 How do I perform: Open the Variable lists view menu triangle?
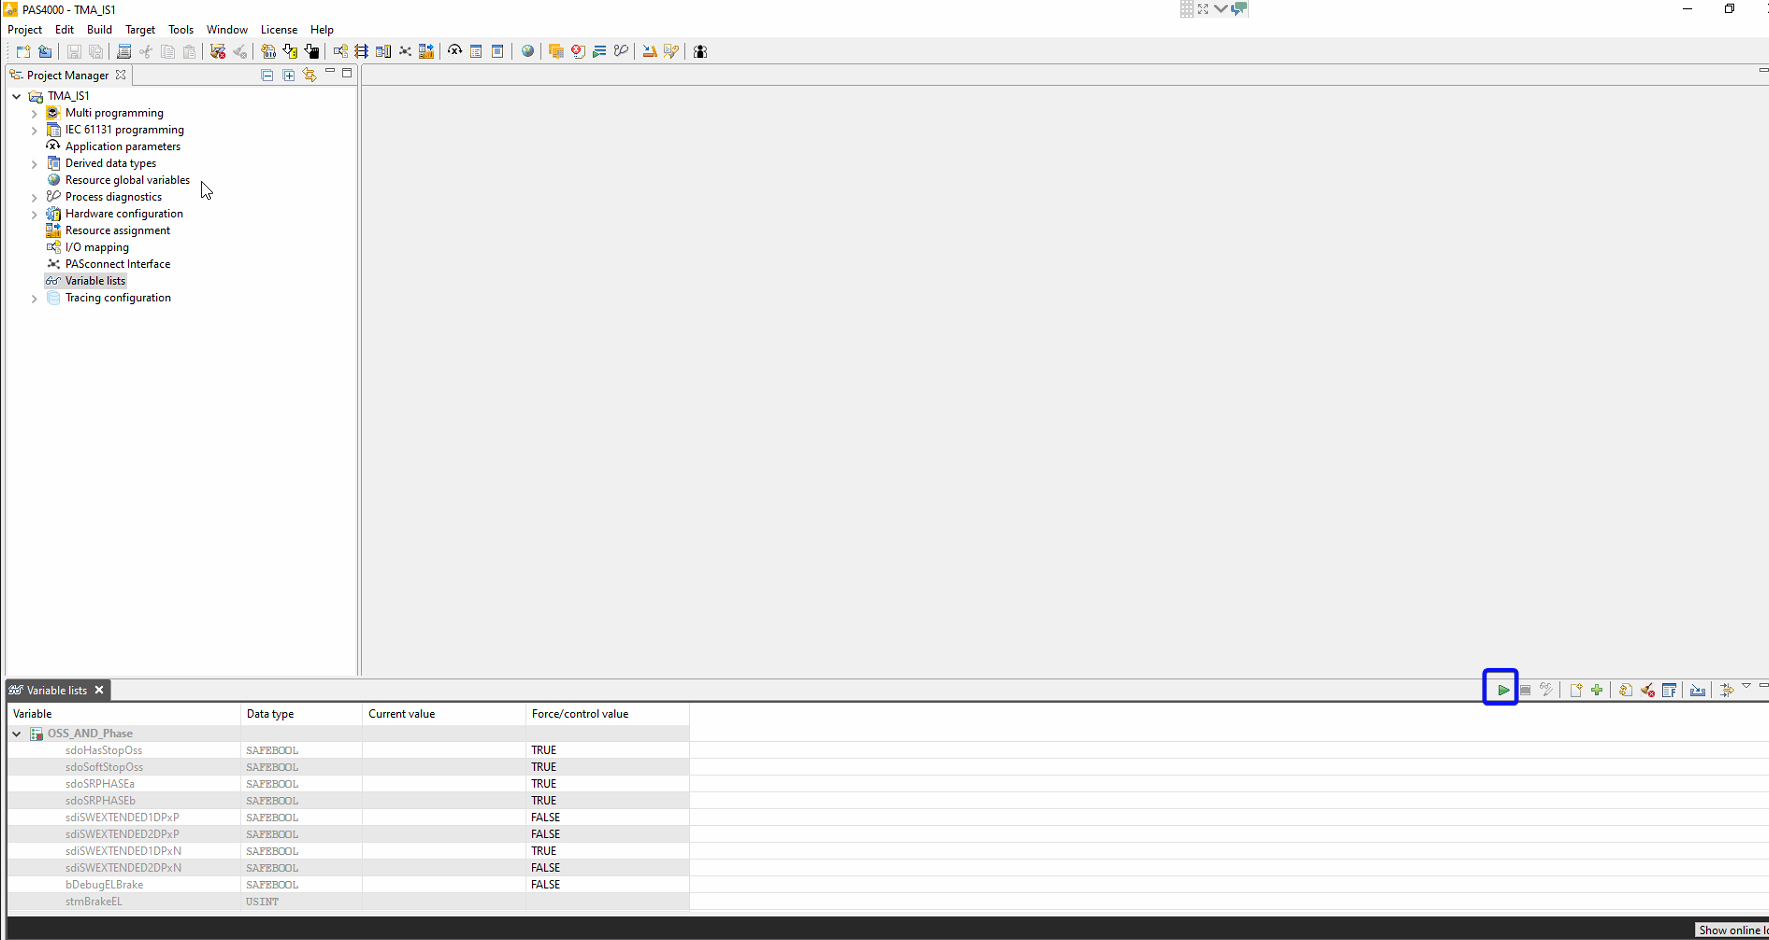1746,686
